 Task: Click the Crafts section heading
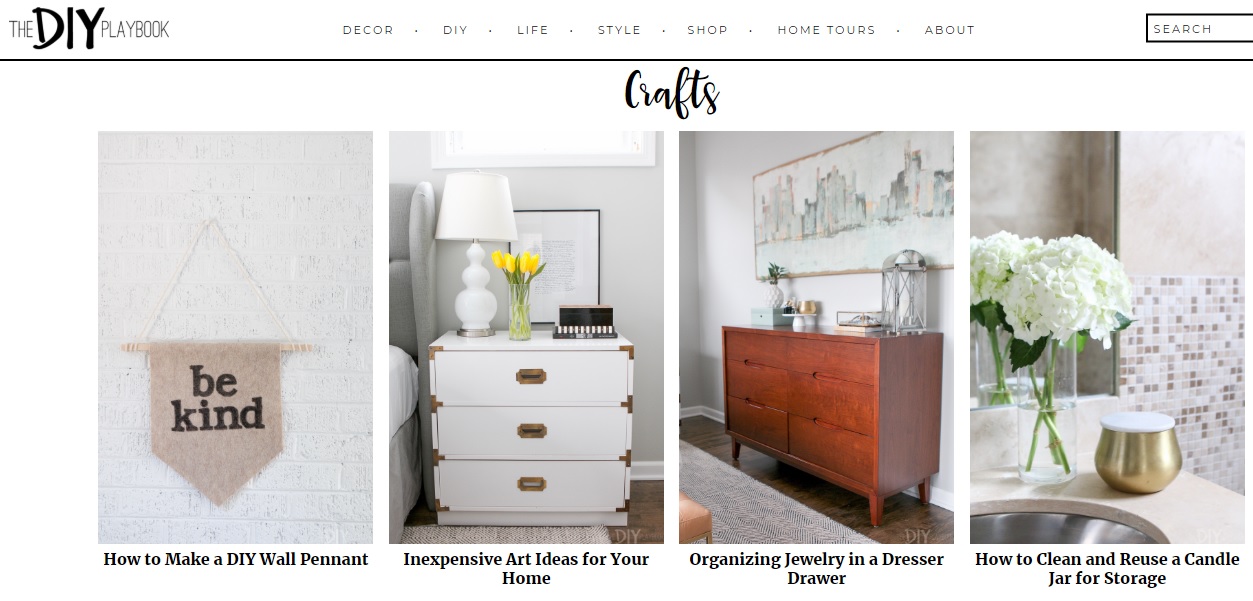point(671,93)
